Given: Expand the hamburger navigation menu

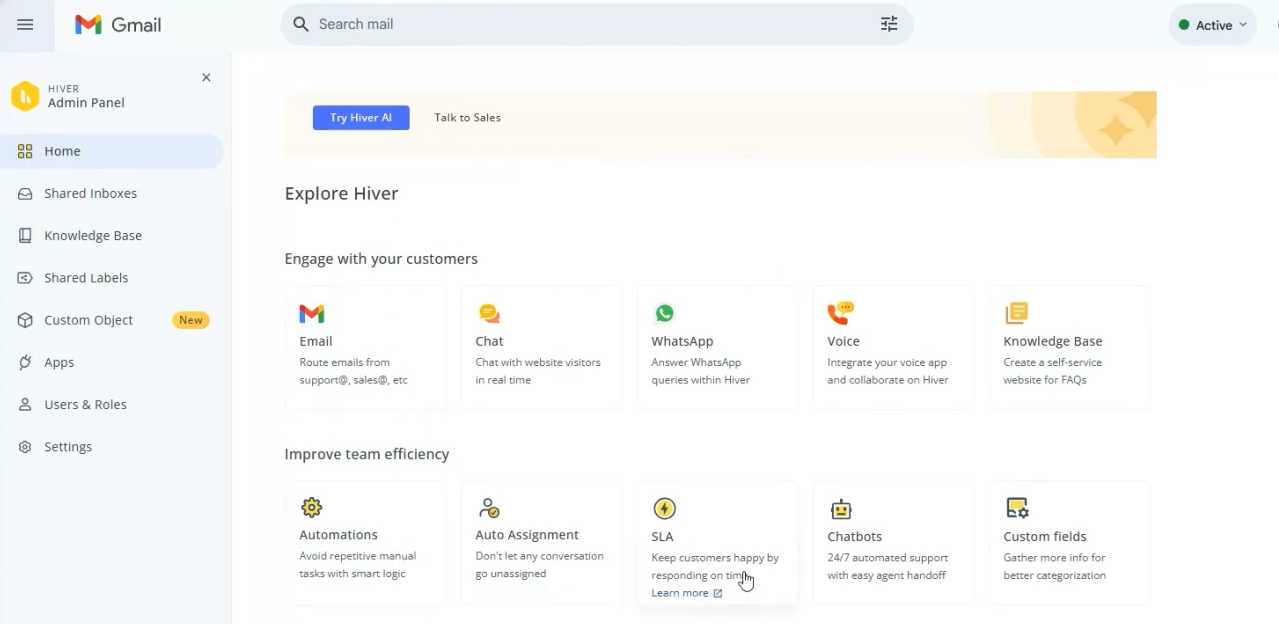Looking at the screenshot, I should pos(25,24).
